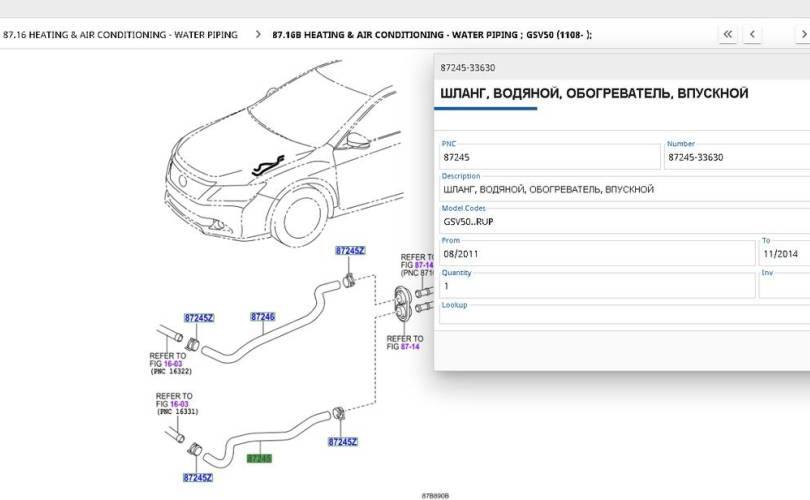810x500 pixels.
Task: Select part callout 87246 on the diagram
Action: (x=262, y=317)
